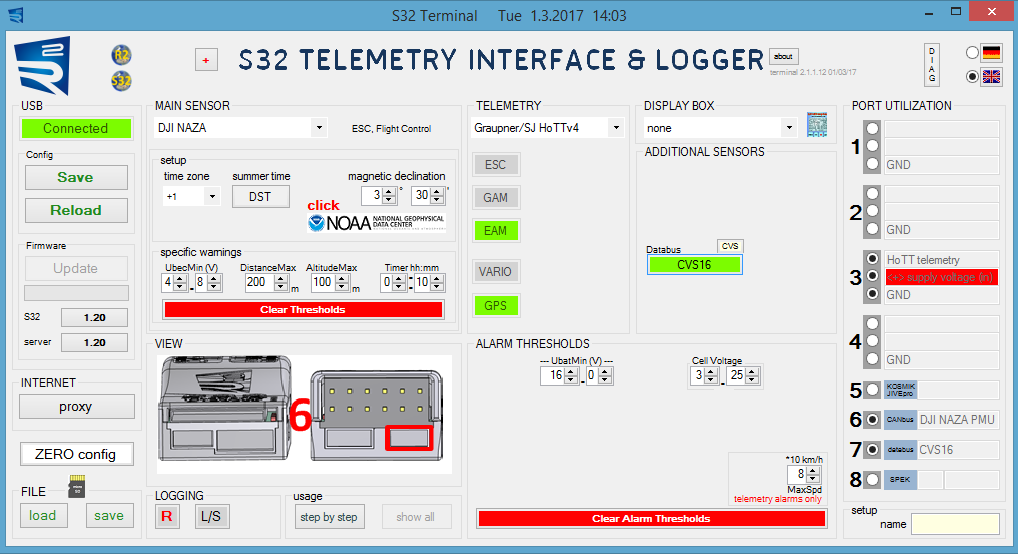1018x554 pixels.
Task: Adjust UbatMin volts stepper value 16
Action: (571, 375)
